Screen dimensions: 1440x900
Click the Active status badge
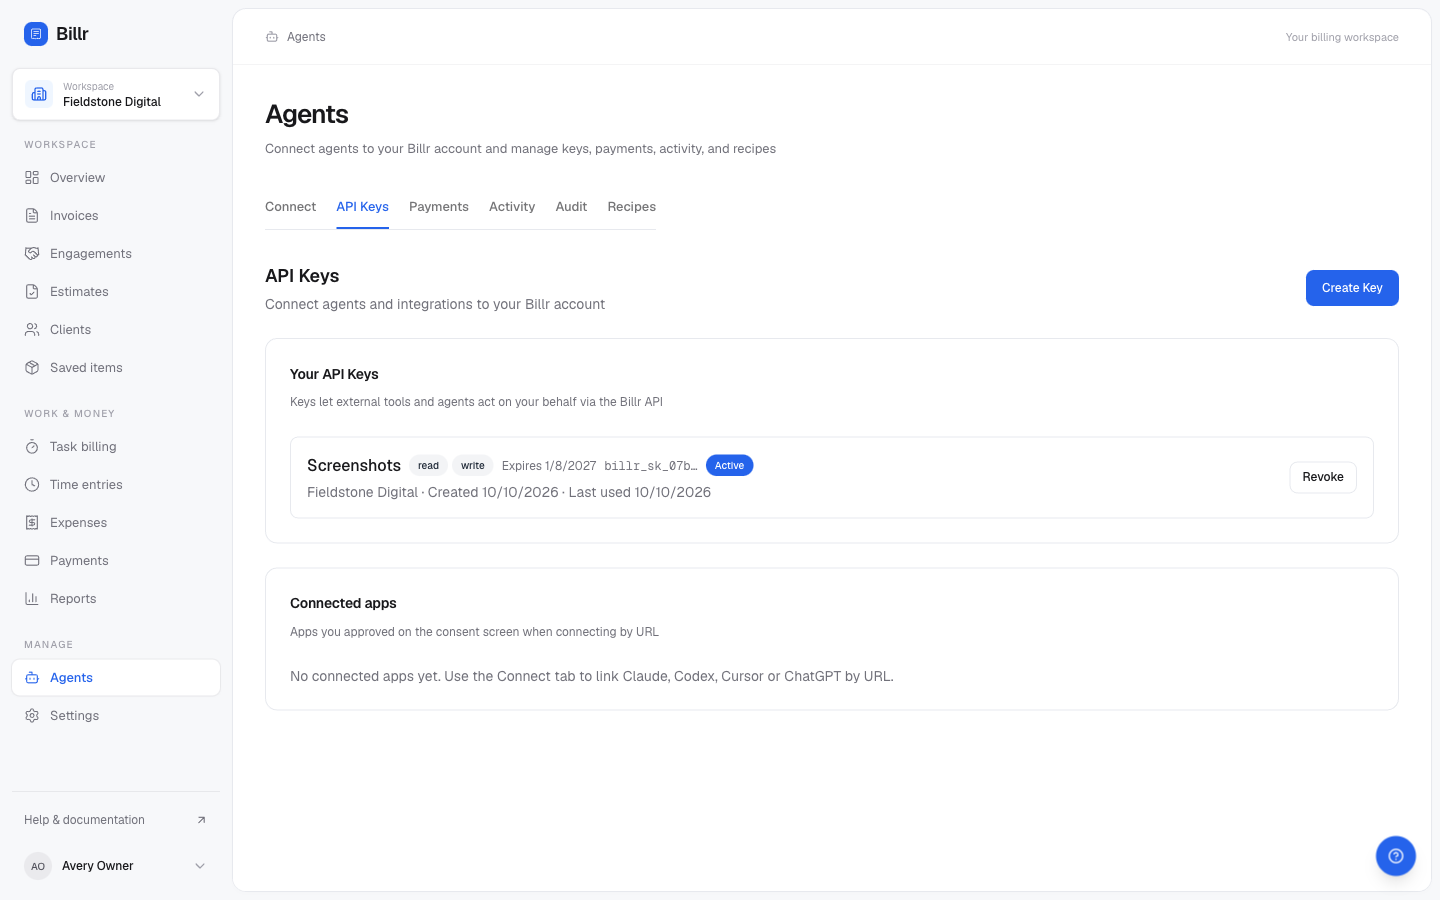tap(730, 466)
